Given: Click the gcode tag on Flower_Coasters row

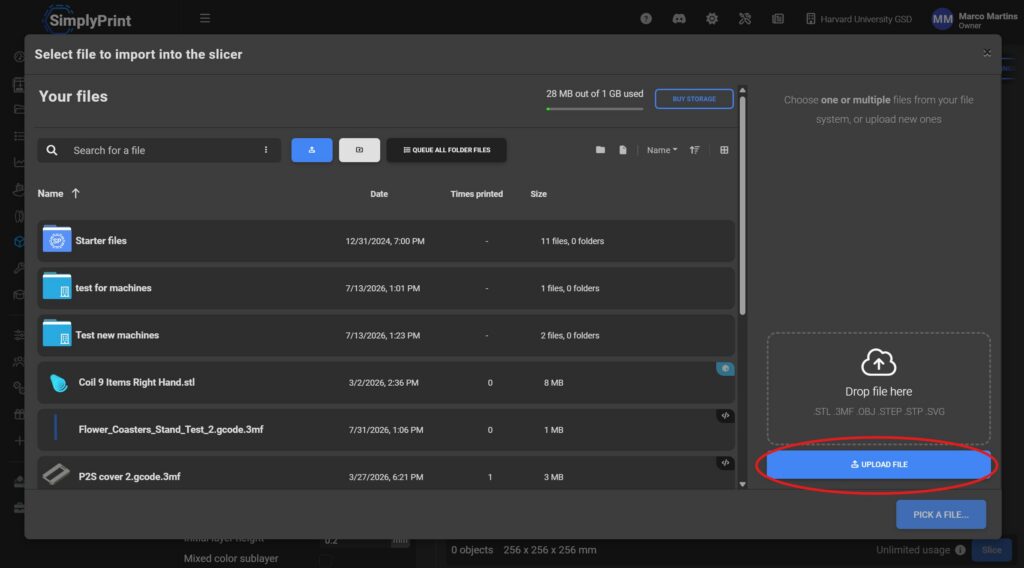Looking at the screenshot, I should tap(725, 416).
